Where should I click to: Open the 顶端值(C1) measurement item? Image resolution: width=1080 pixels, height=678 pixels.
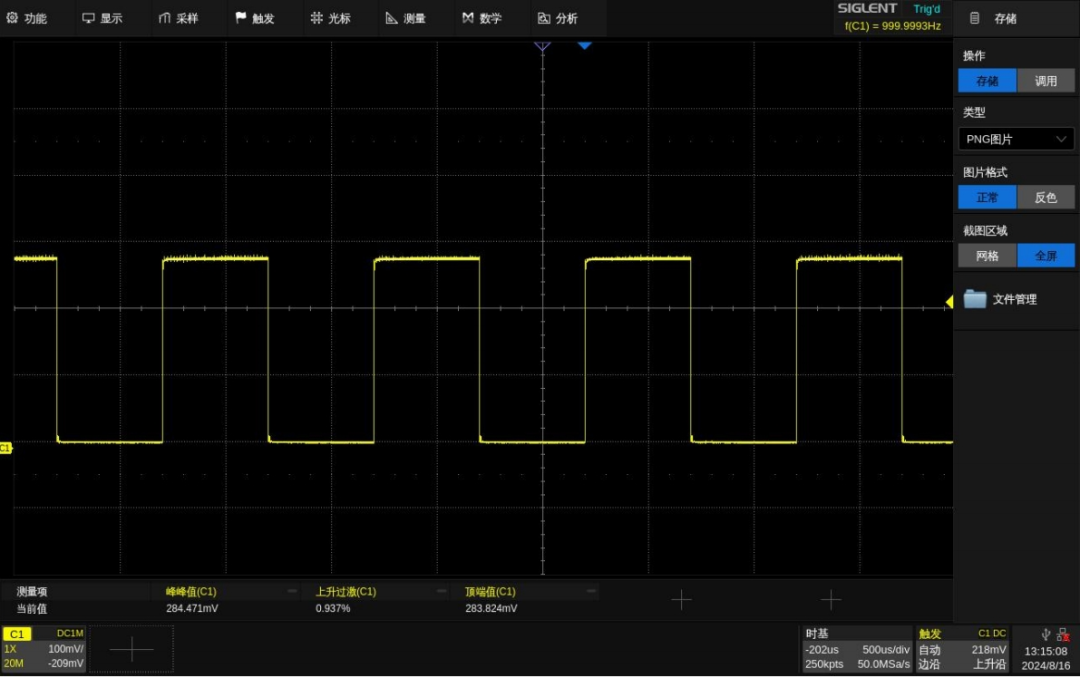pos(490,591)
